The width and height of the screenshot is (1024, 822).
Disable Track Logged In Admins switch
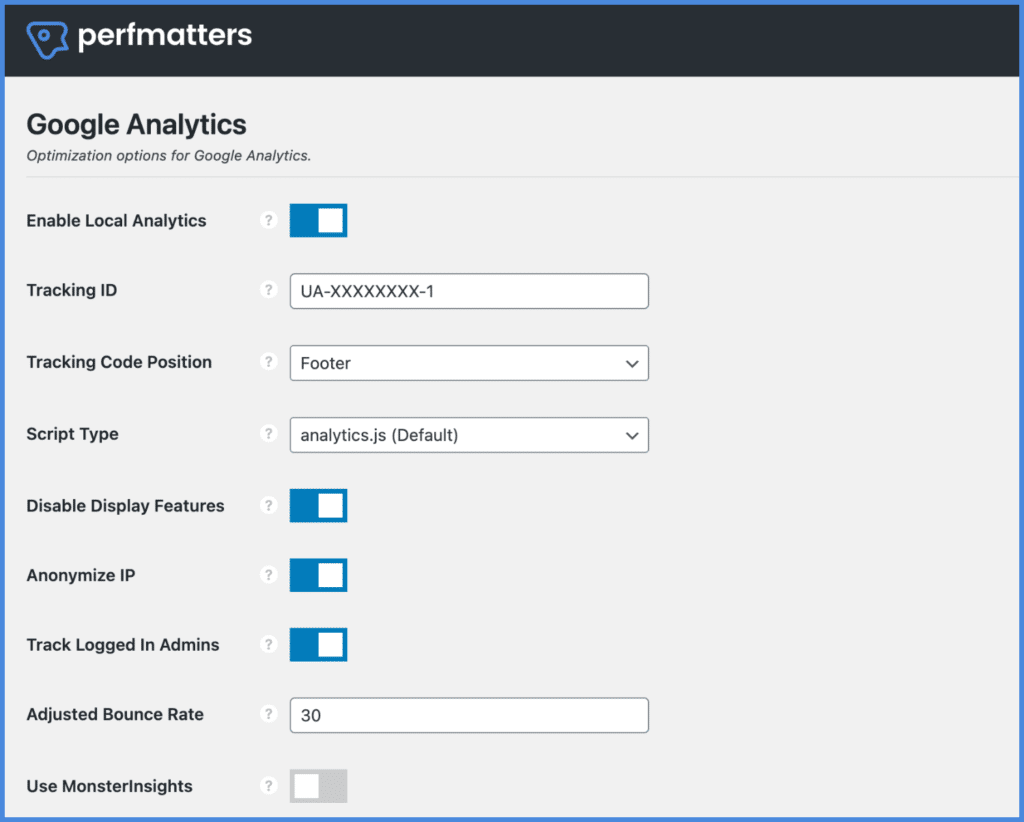coord(319,644)
